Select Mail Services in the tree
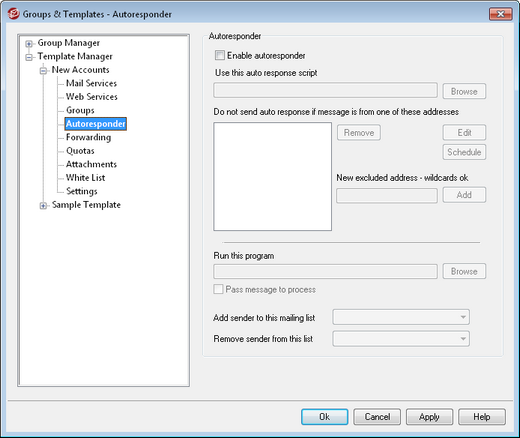This screenshot has height=438, width=520. click(x=91, y=83)
